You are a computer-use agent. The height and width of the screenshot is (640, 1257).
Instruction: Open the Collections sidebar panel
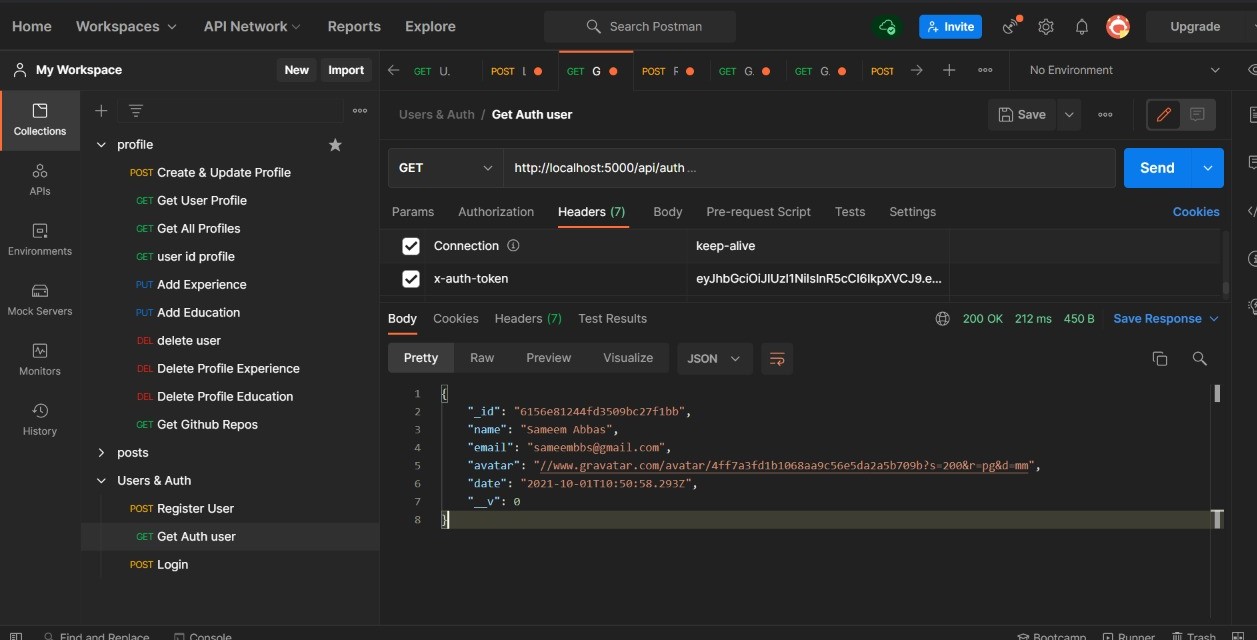point(40,120)
